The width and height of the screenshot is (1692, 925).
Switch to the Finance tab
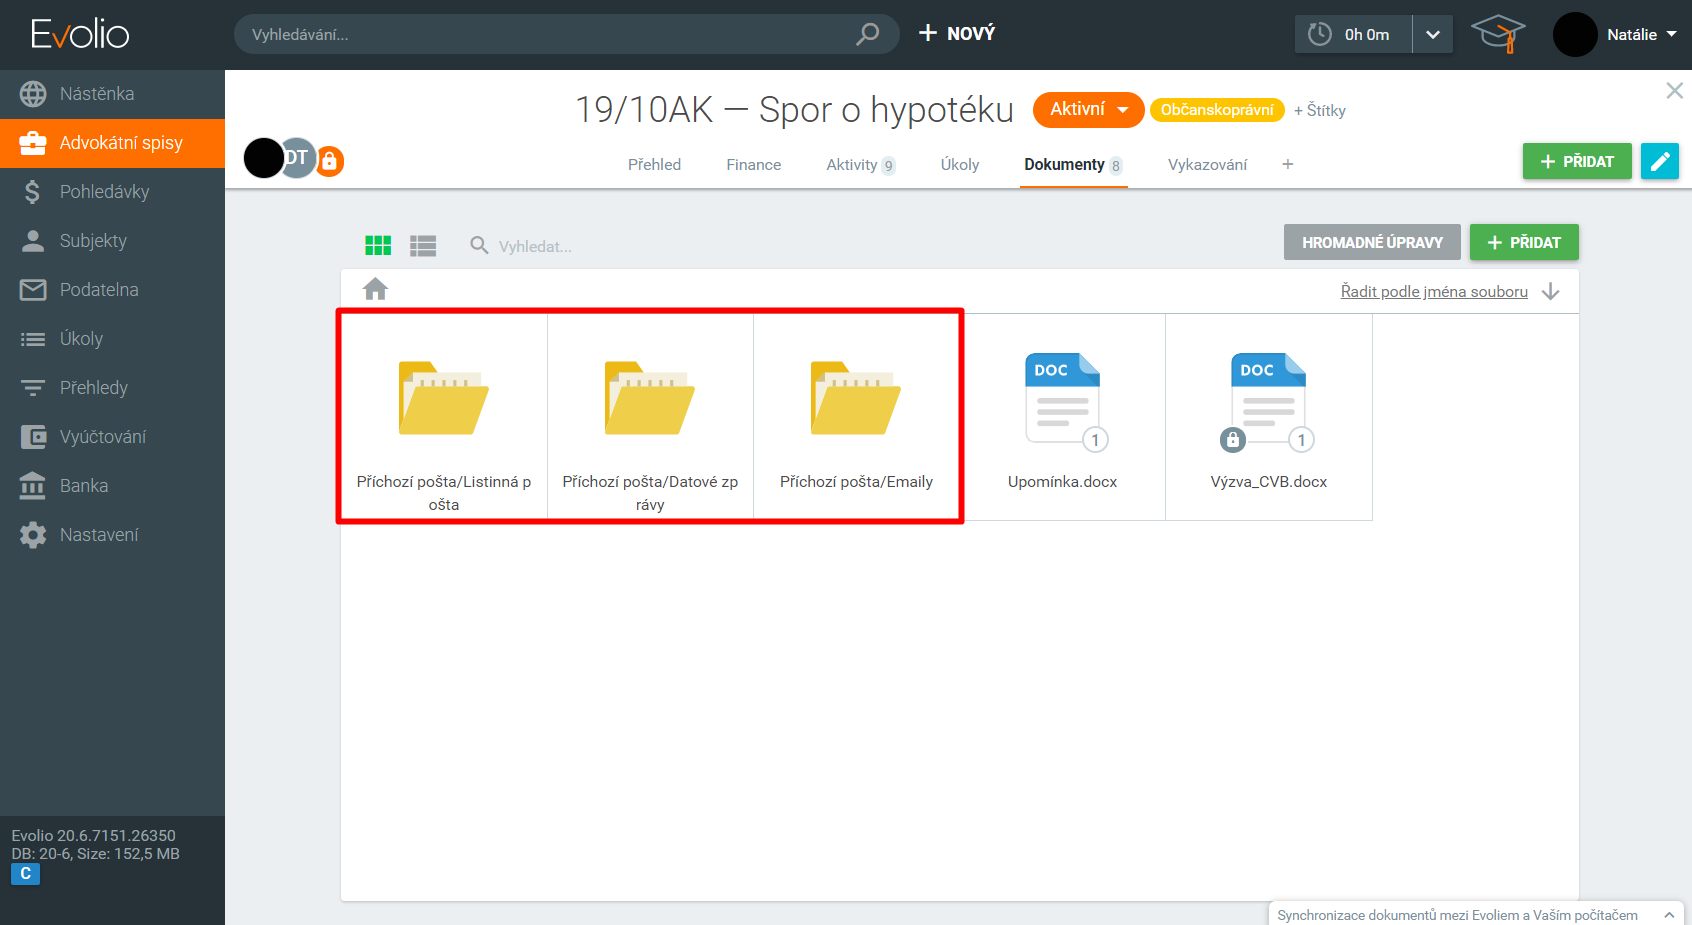pos(754,164)
